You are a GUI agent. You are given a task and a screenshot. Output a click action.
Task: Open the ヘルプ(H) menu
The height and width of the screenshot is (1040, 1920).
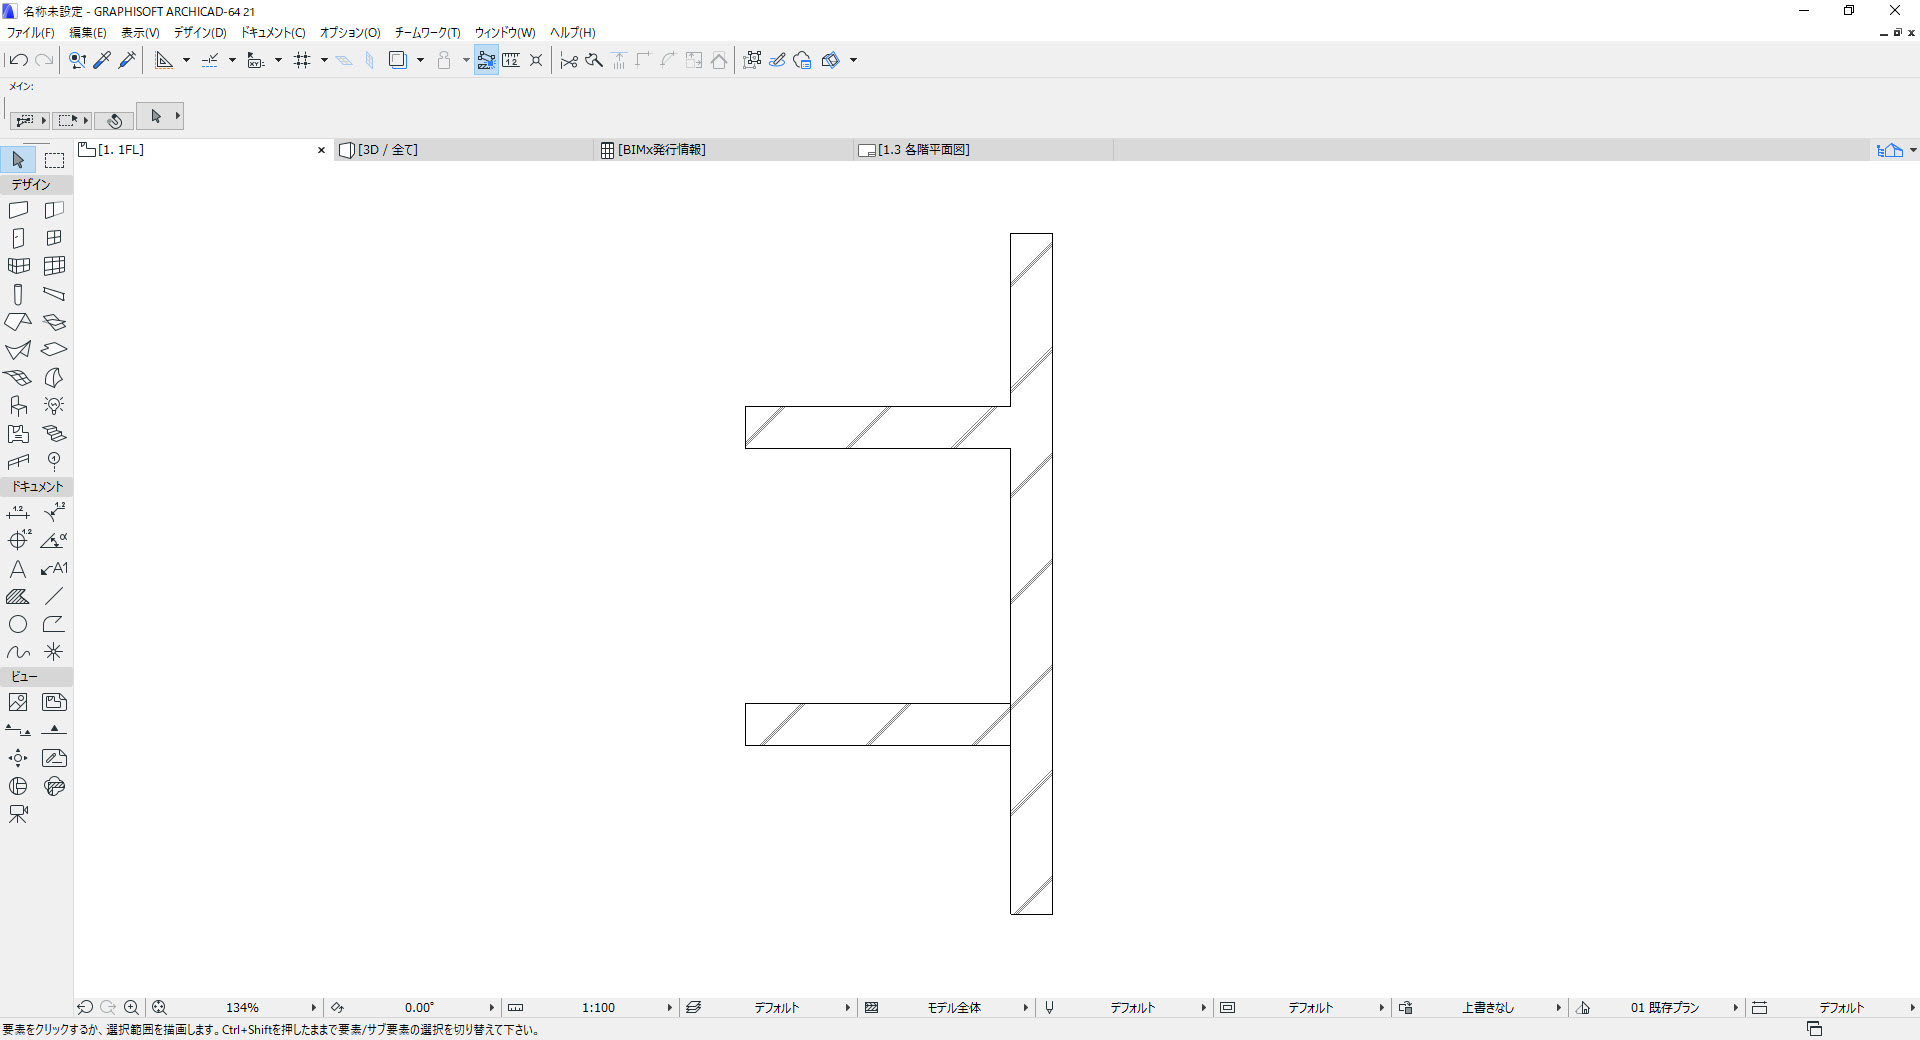tap(572, 33)
